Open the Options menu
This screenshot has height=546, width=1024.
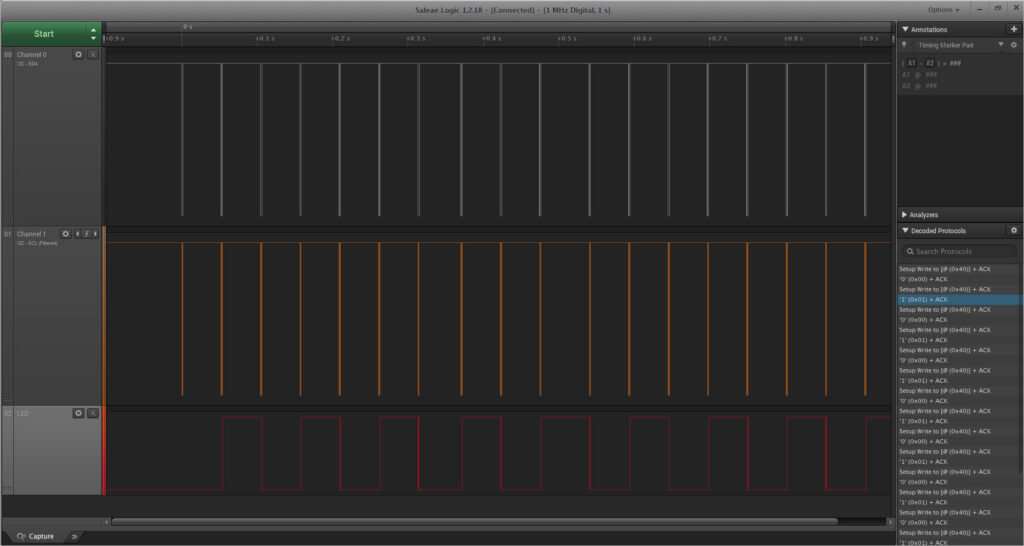(x=944, y=10)
